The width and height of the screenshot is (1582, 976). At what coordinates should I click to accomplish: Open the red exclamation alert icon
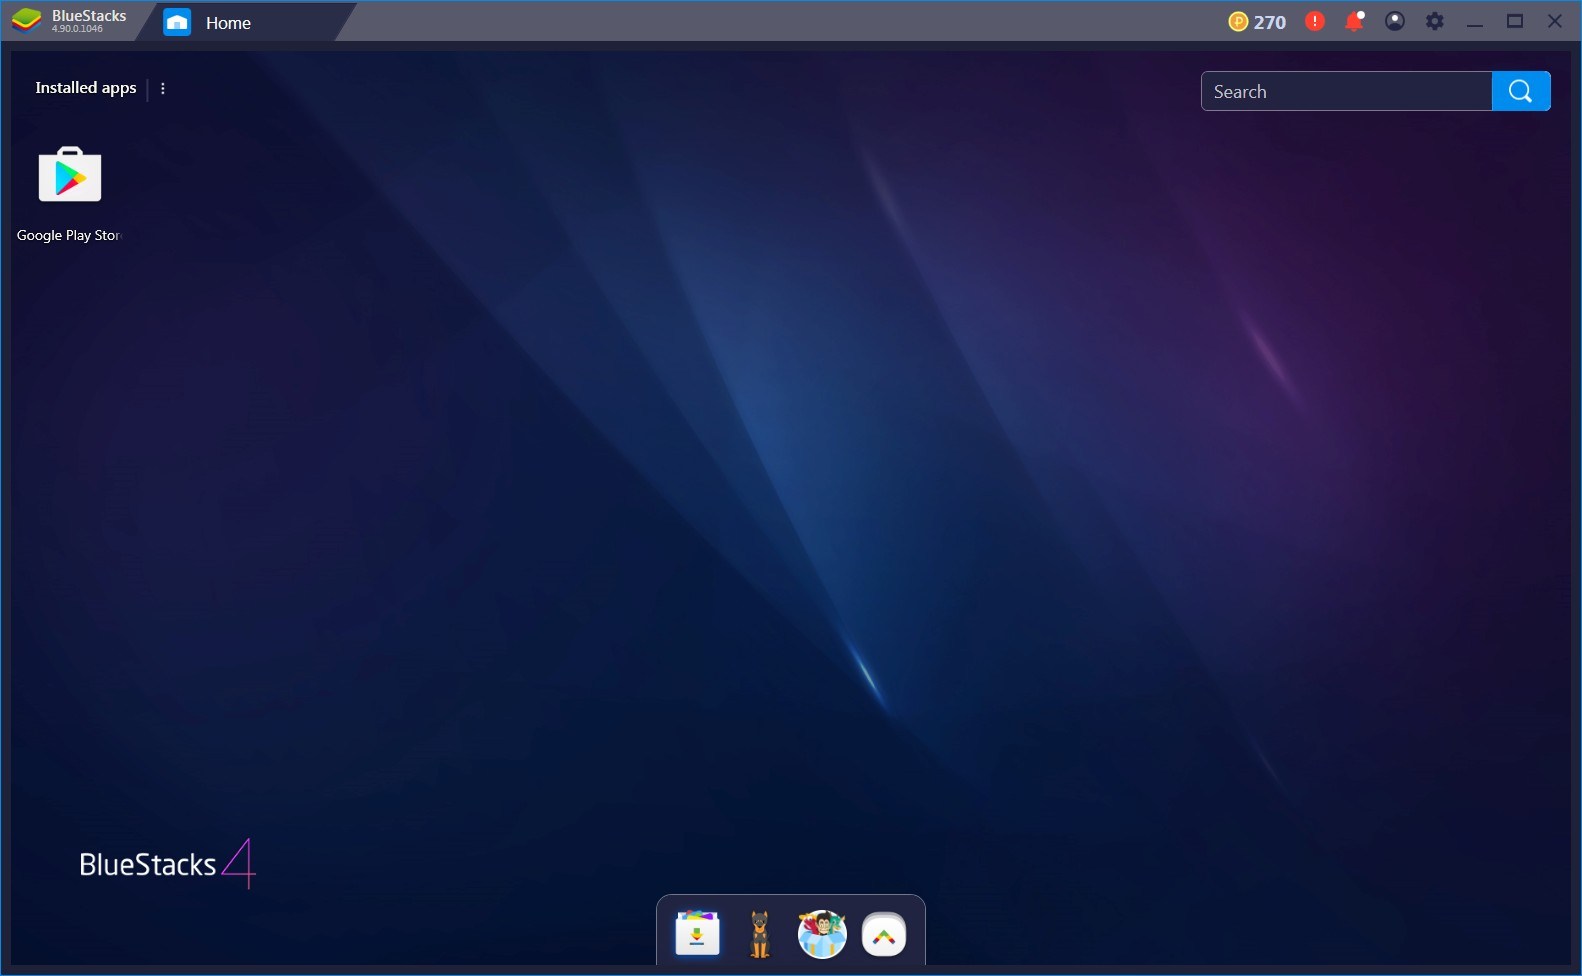(x=1315, y=21)
